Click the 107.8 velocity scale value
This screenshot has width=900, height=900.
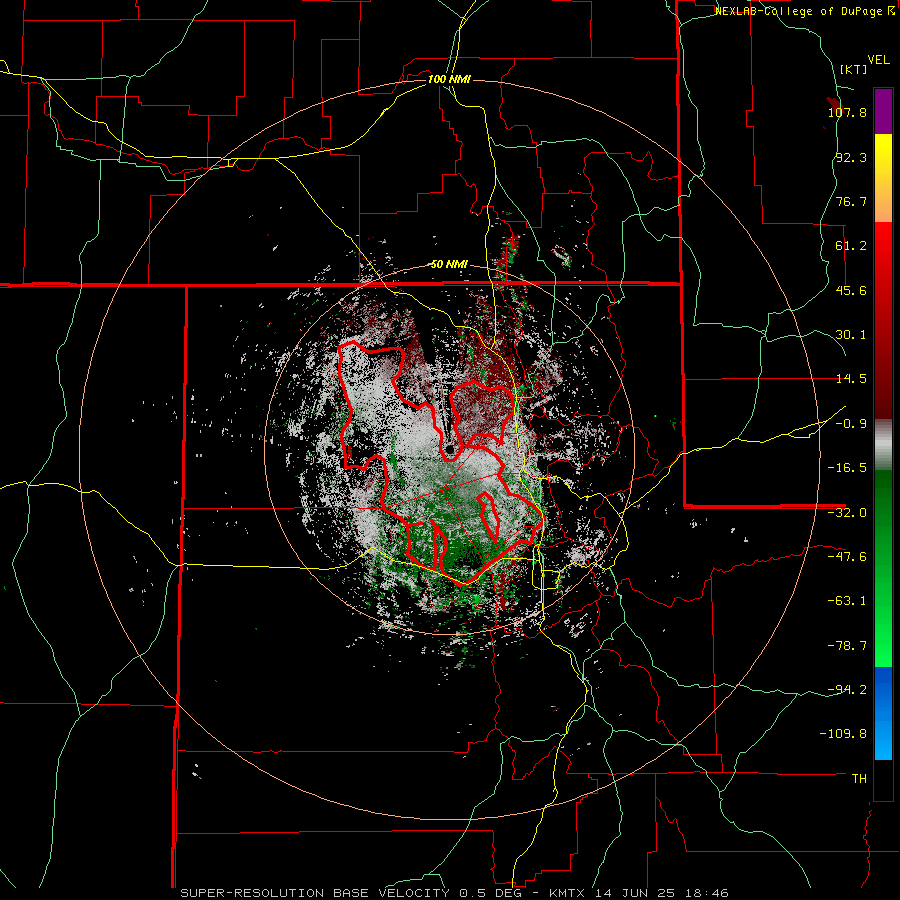(x=847, y=112)
